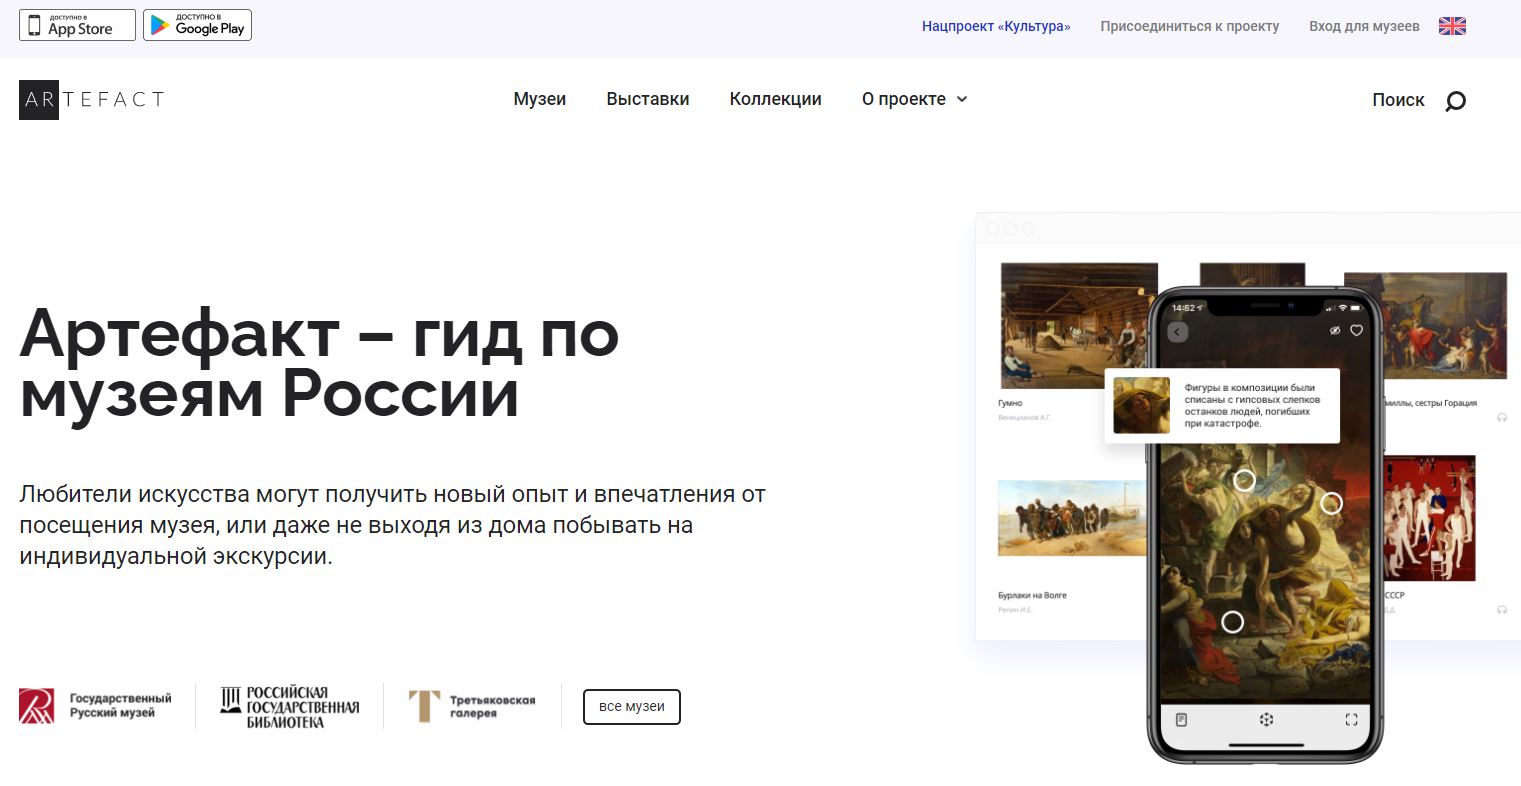Open the О проекте menu
This screenshot has height=786, width=1521.
coord(904,99)
